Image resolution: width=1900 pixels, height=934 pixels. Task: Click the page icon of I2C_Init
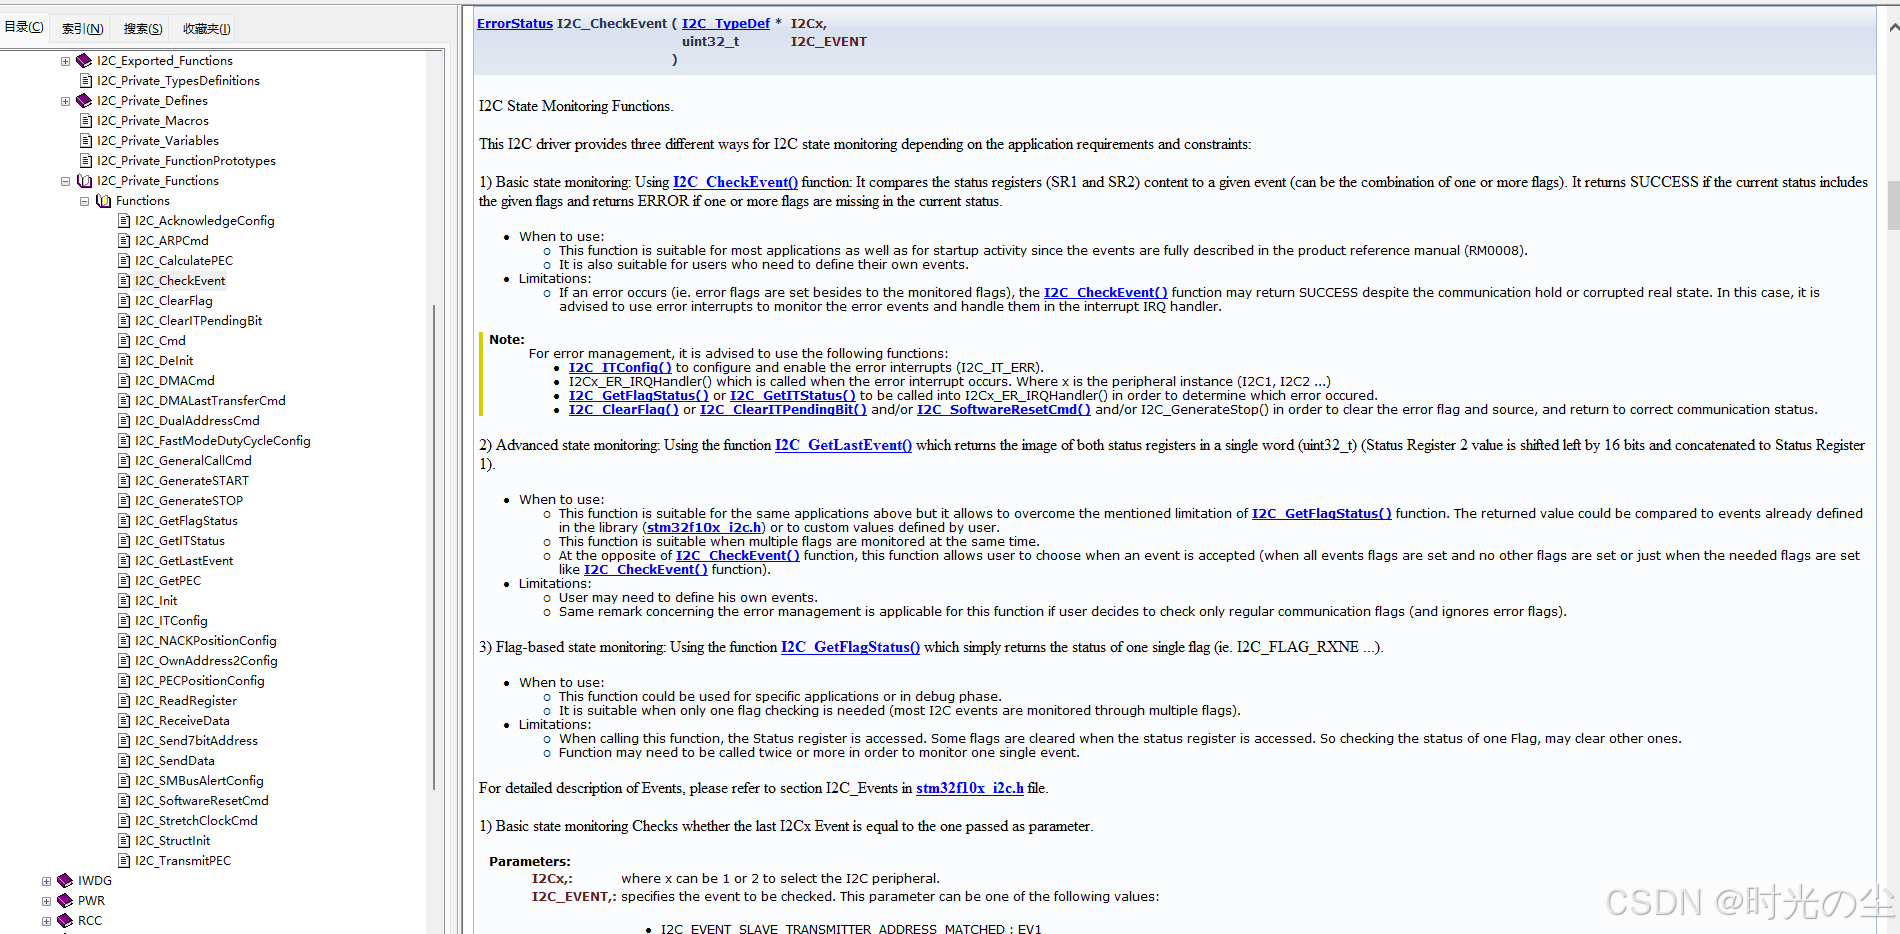click(124, 601)
